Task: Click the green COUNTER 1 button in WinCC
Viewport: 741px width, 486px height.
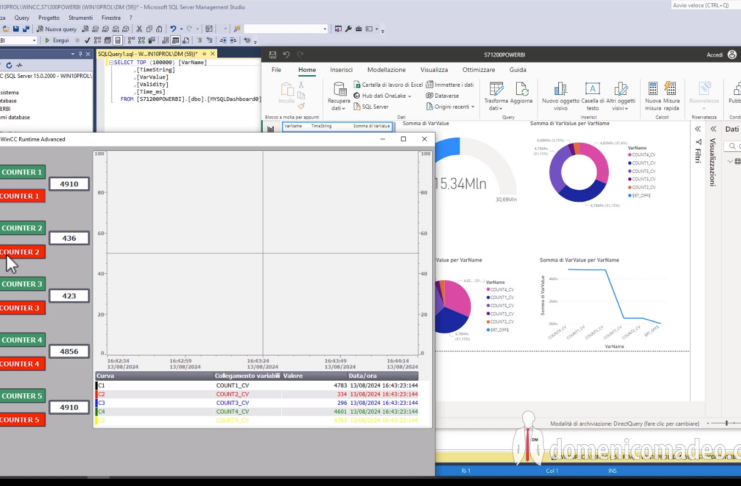Action: coord(22,172)
